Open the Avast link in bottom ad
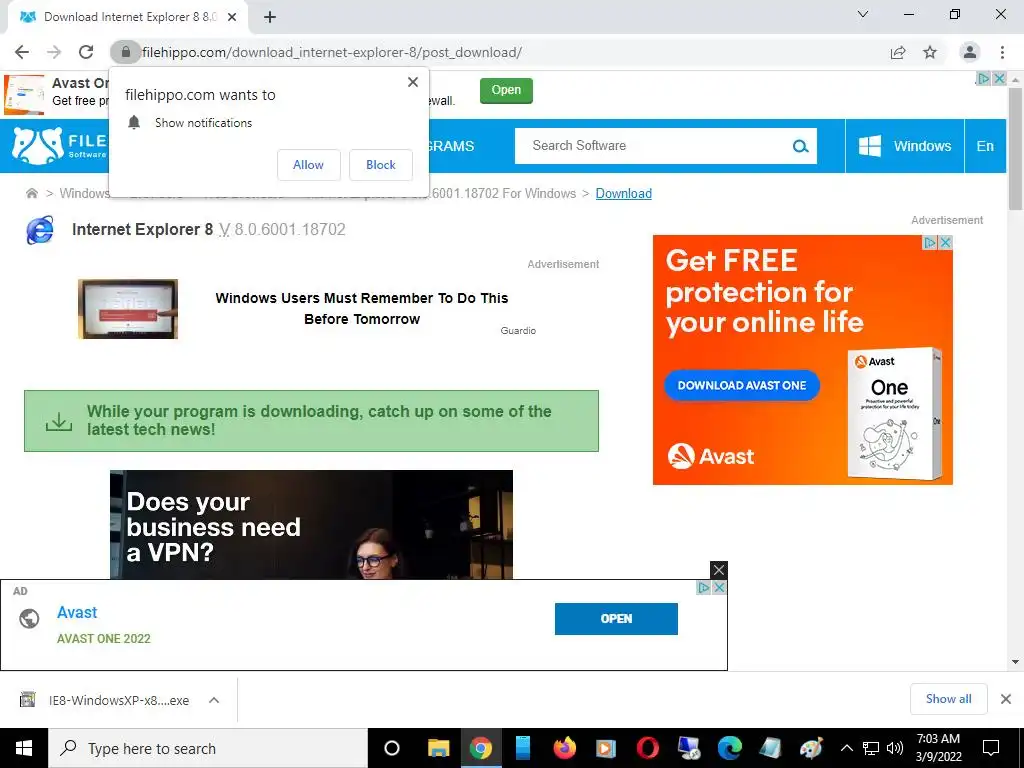1024x768 pixels. (x=77, y=613)
